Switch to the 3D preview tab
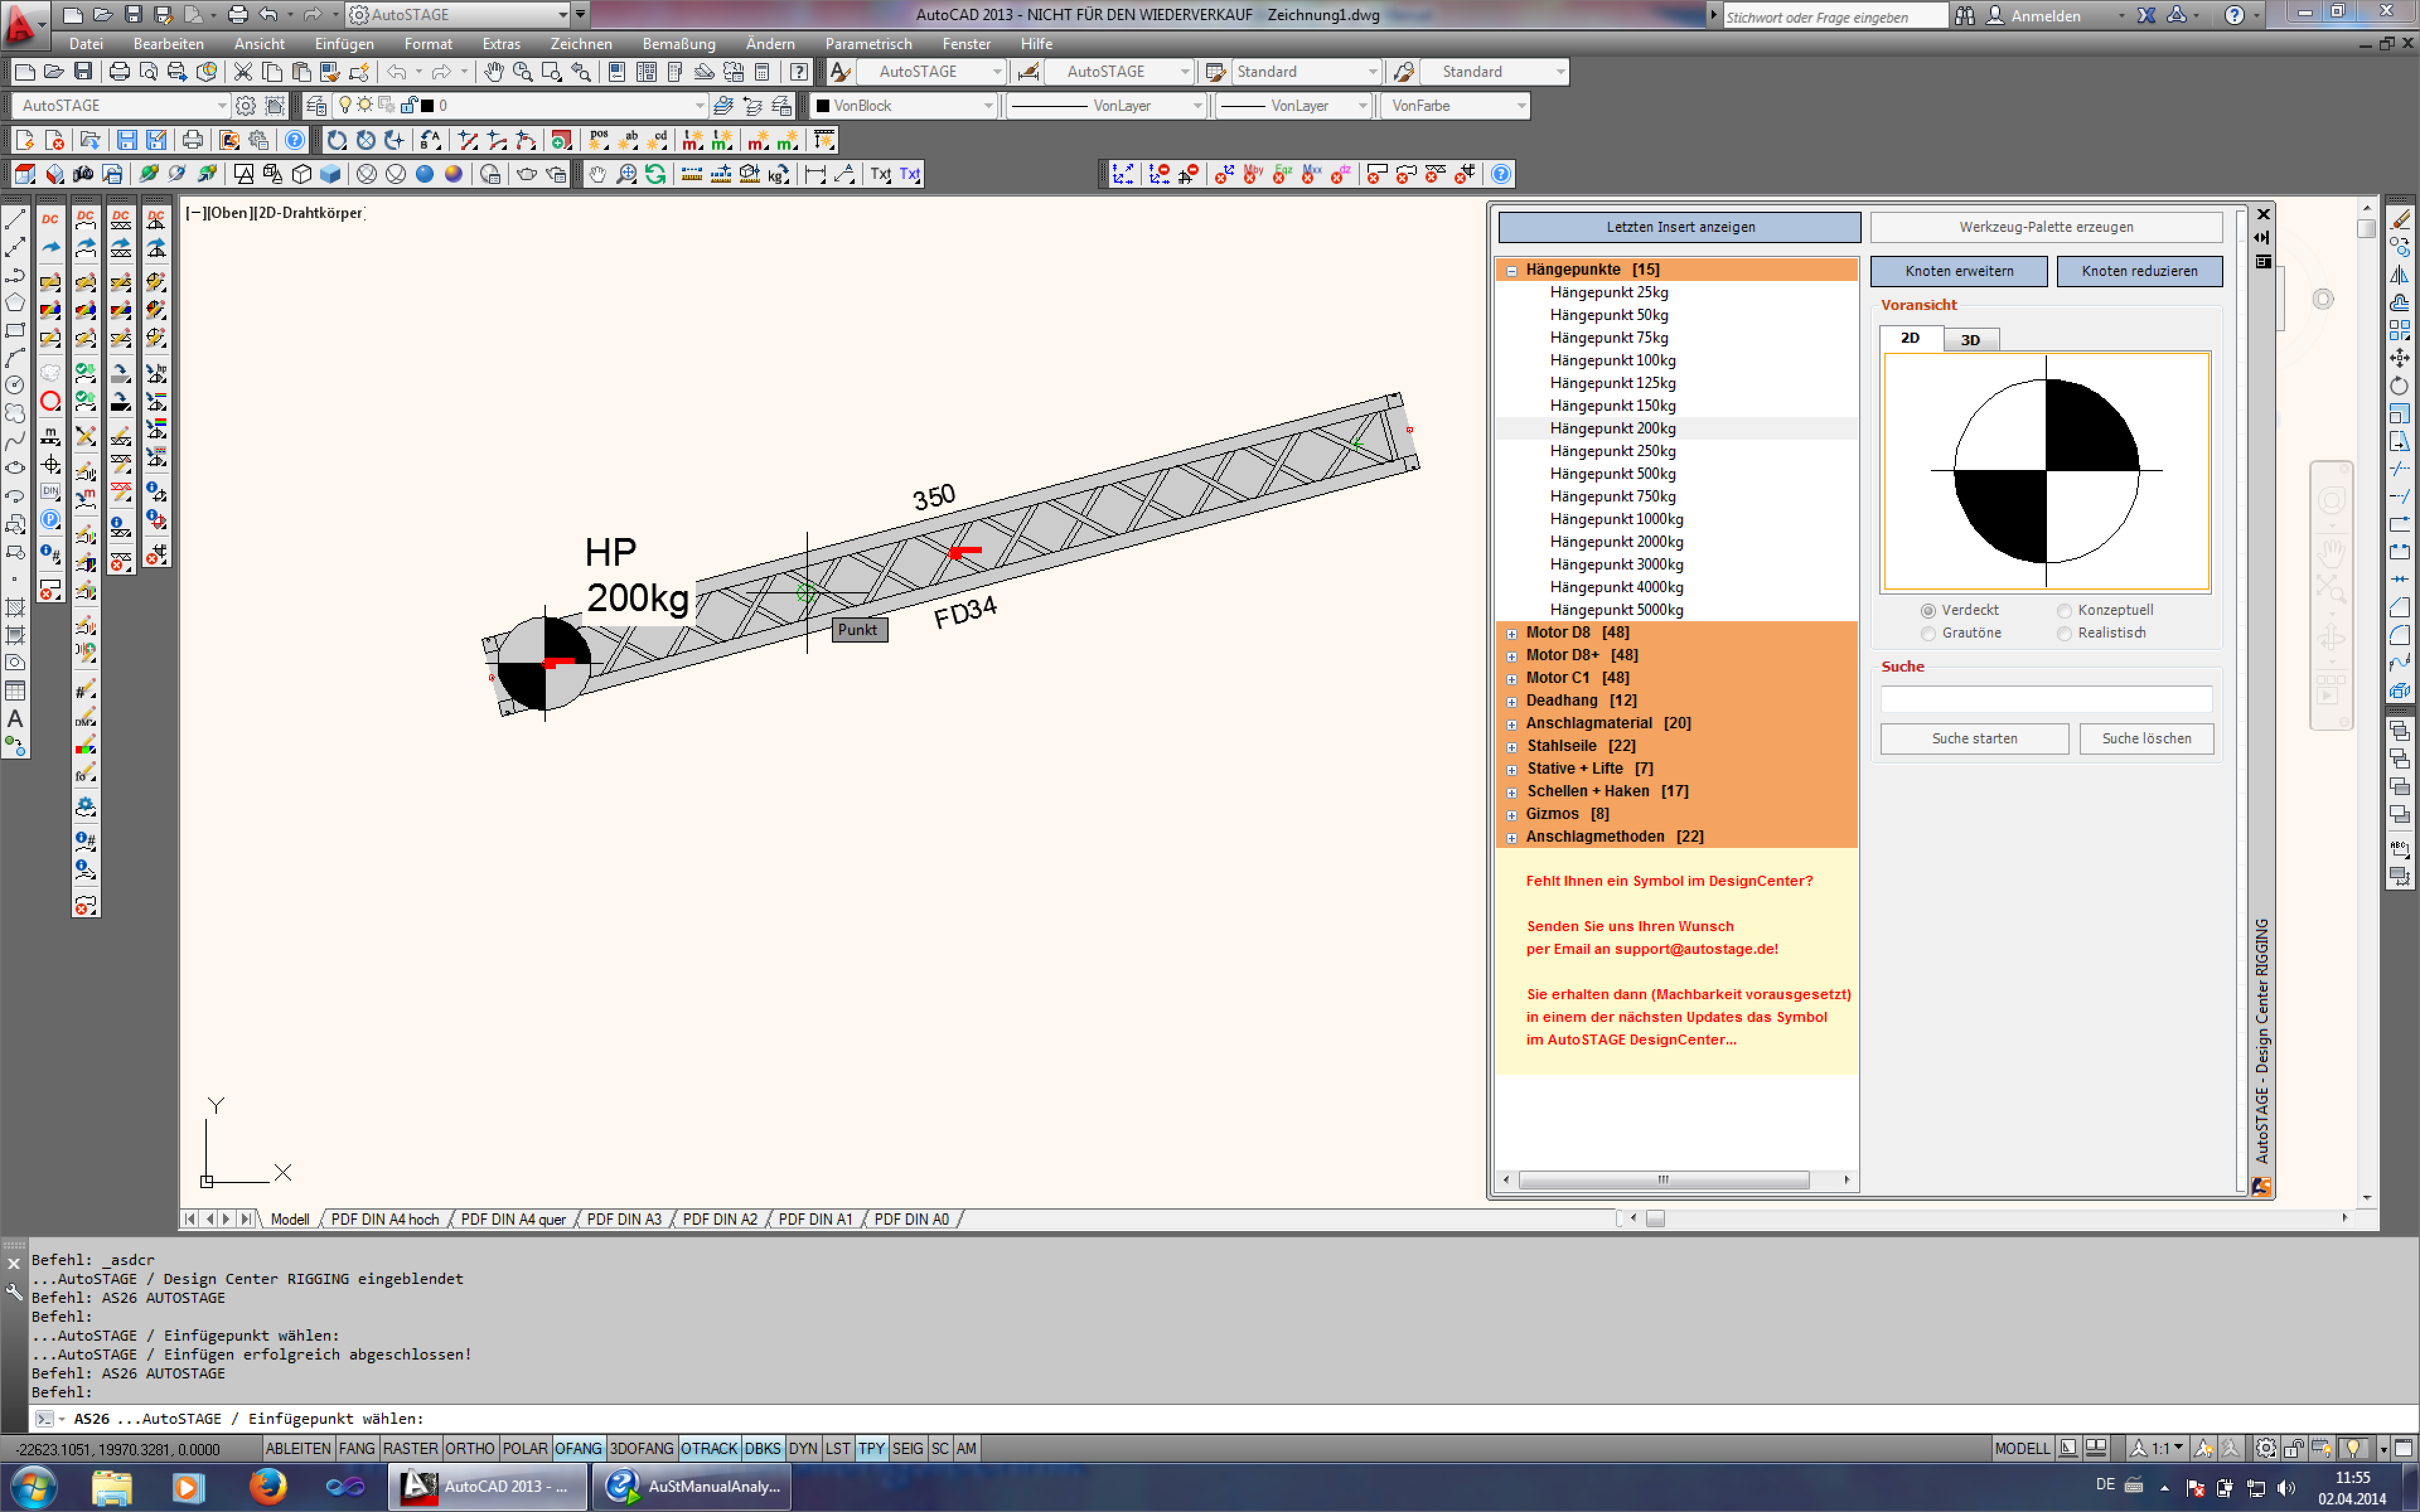 click(x=1970, y=340)
